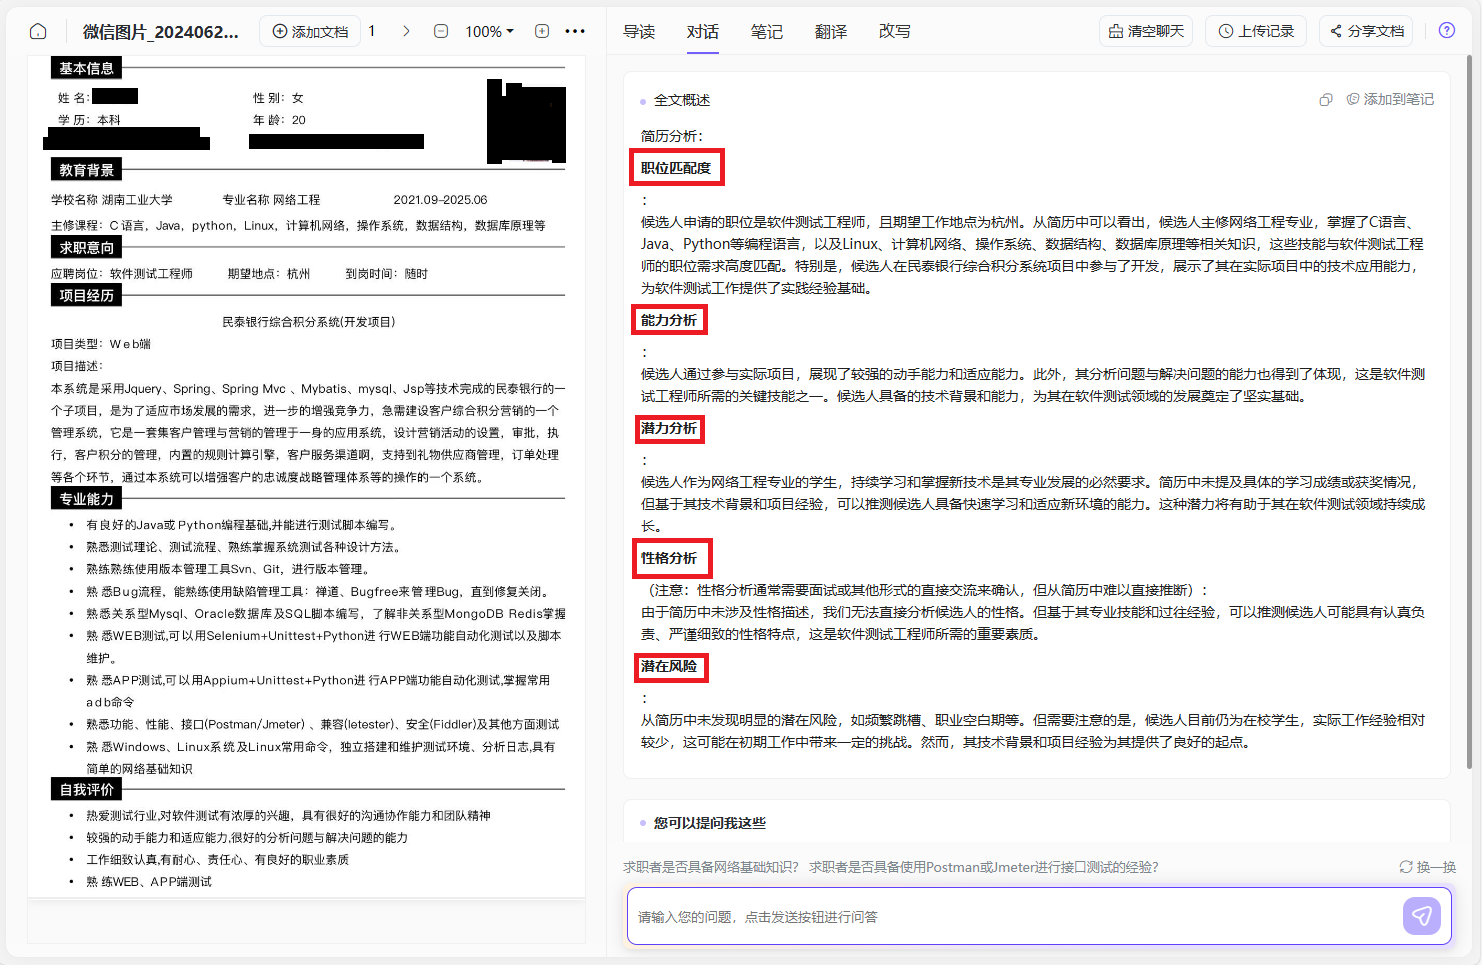Focus the question input field
Viewport: 1482px width, 965px height.
[1015, 916]
